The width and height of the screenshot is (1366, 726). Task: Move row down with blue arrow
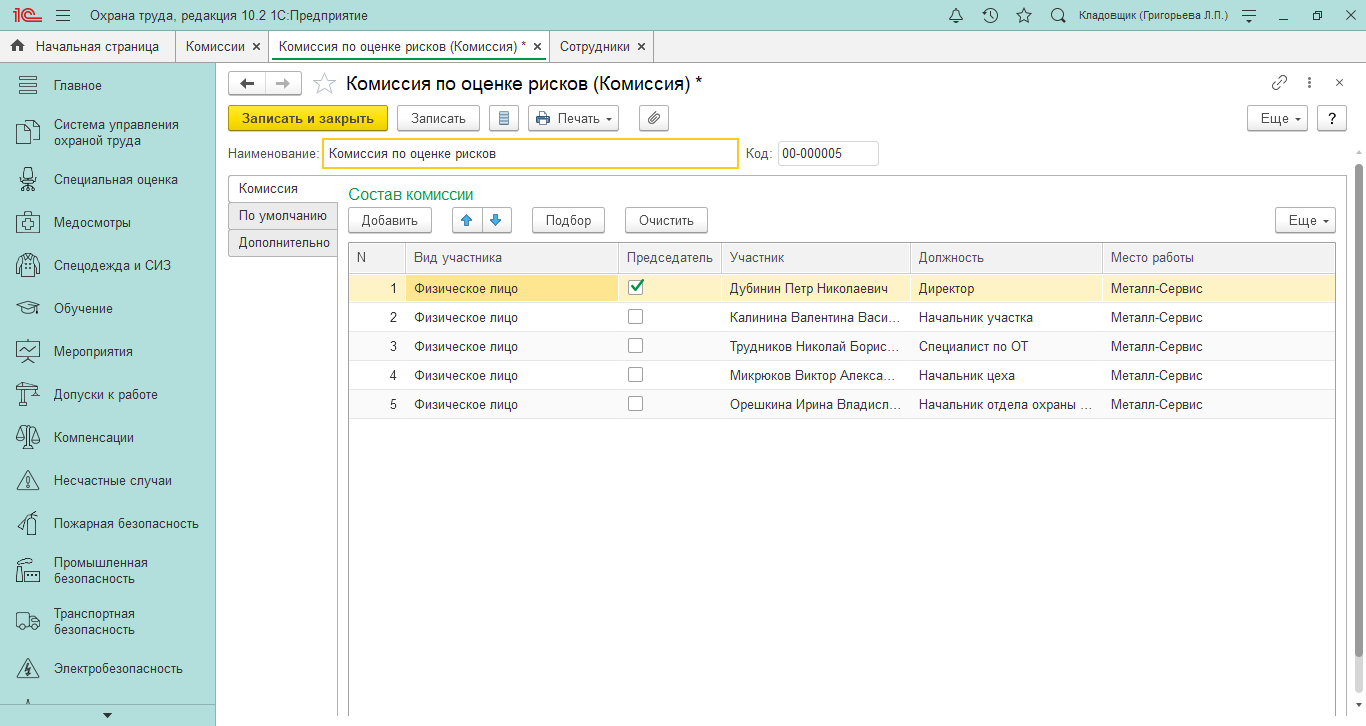tap(496, 220)
